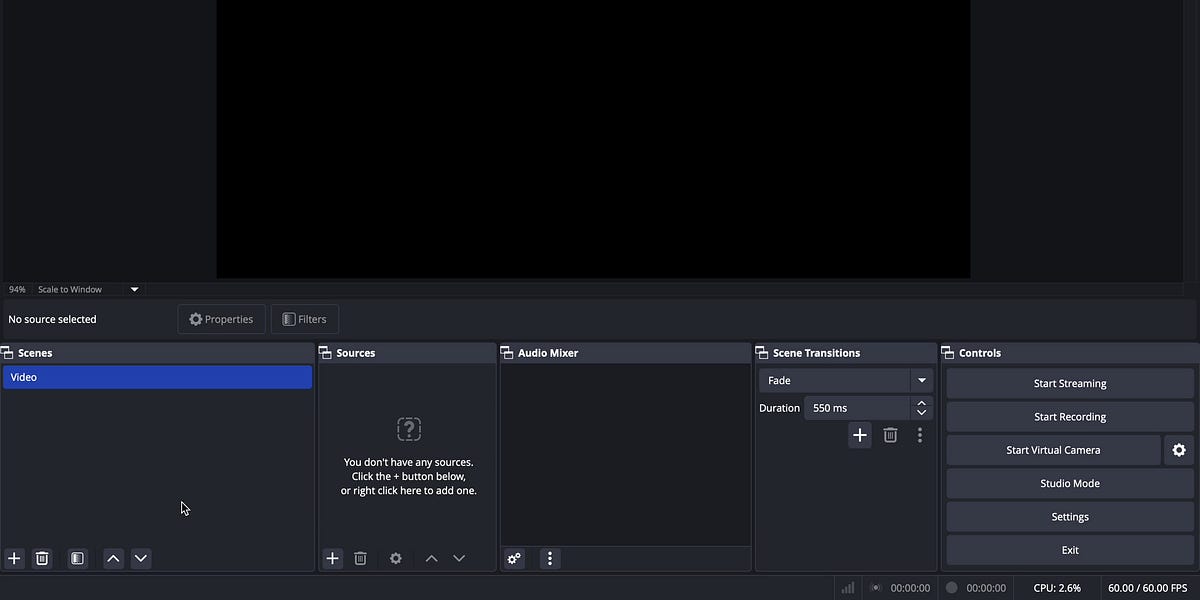
Task: Select the Video scene
Action: point(157,377)
